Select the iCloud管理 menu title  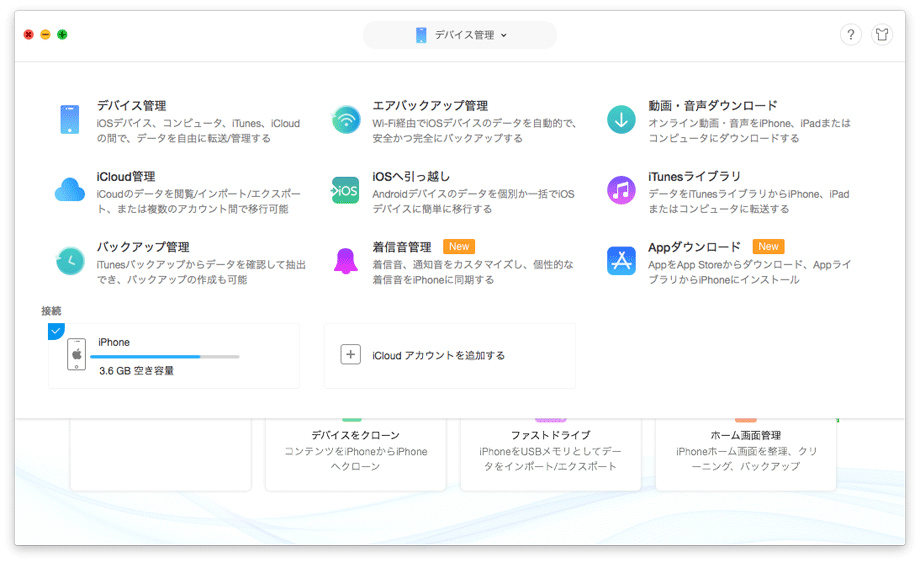tap(126, 177)
